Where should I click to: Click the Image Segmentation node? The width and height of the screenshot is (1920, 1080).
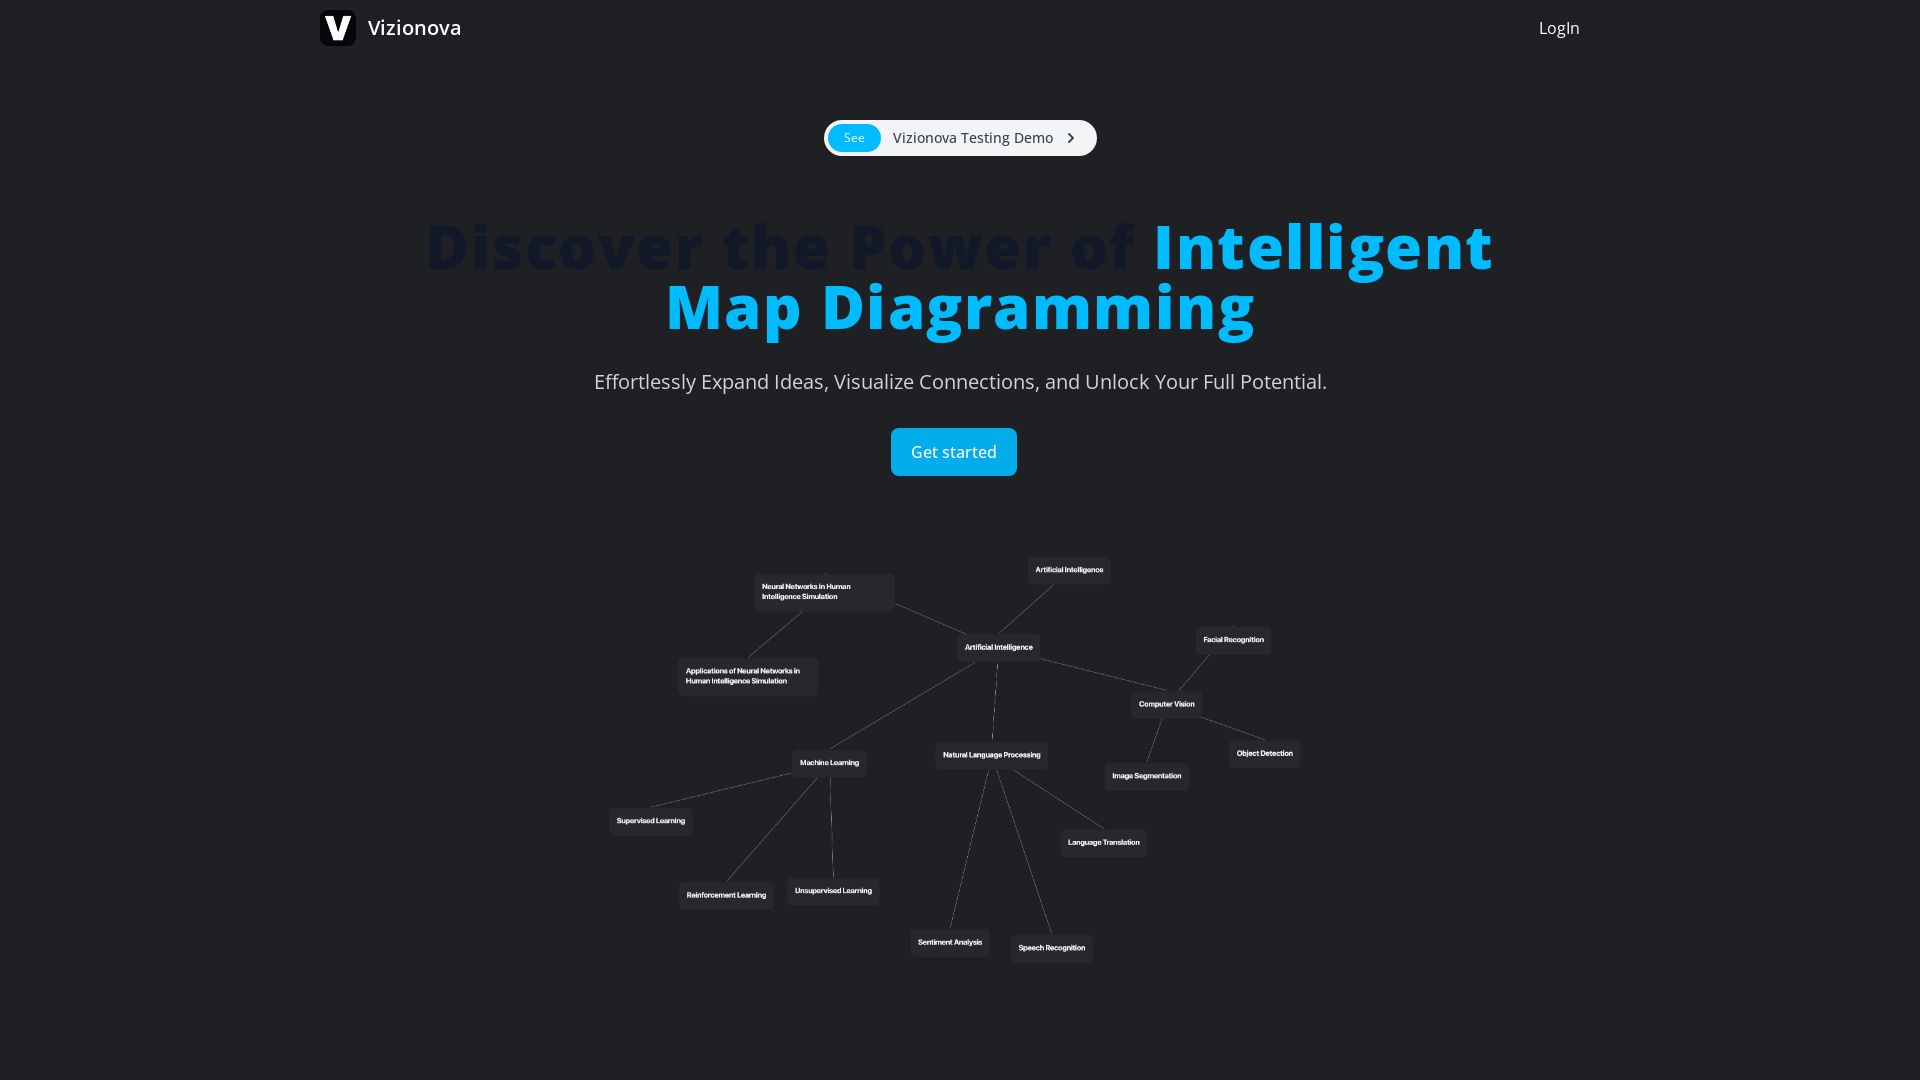(1146, 776)
